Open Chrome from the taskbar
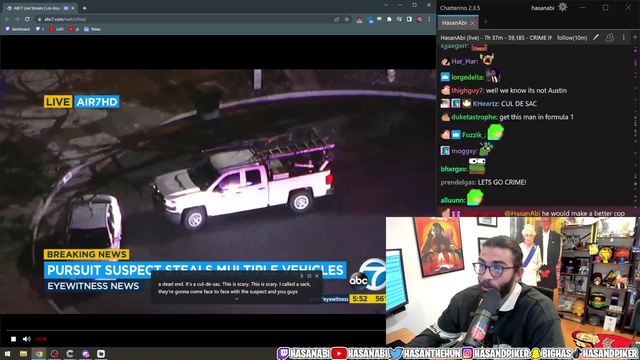The height and width of the screenshot is (360, 640). 39,353
